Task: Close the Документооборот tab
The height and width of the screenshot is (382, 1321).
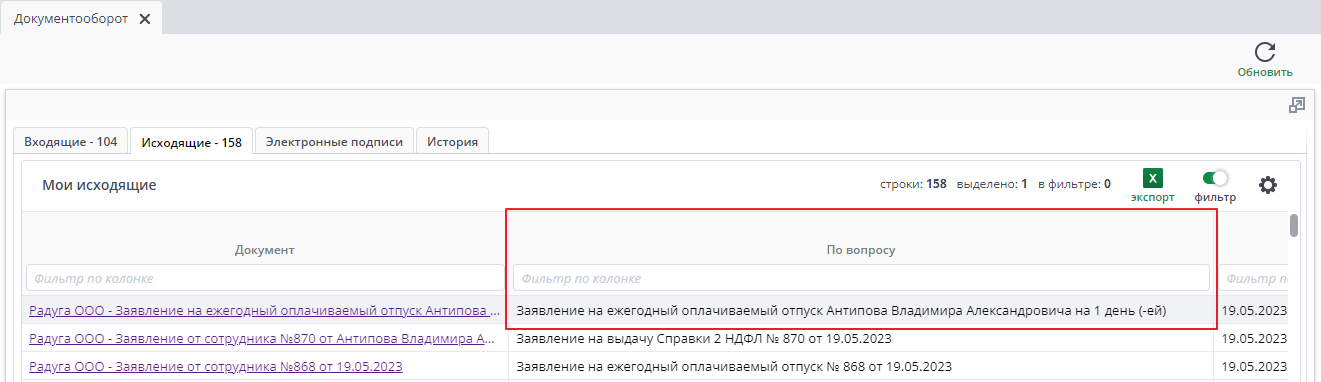Action: point(145,19)
